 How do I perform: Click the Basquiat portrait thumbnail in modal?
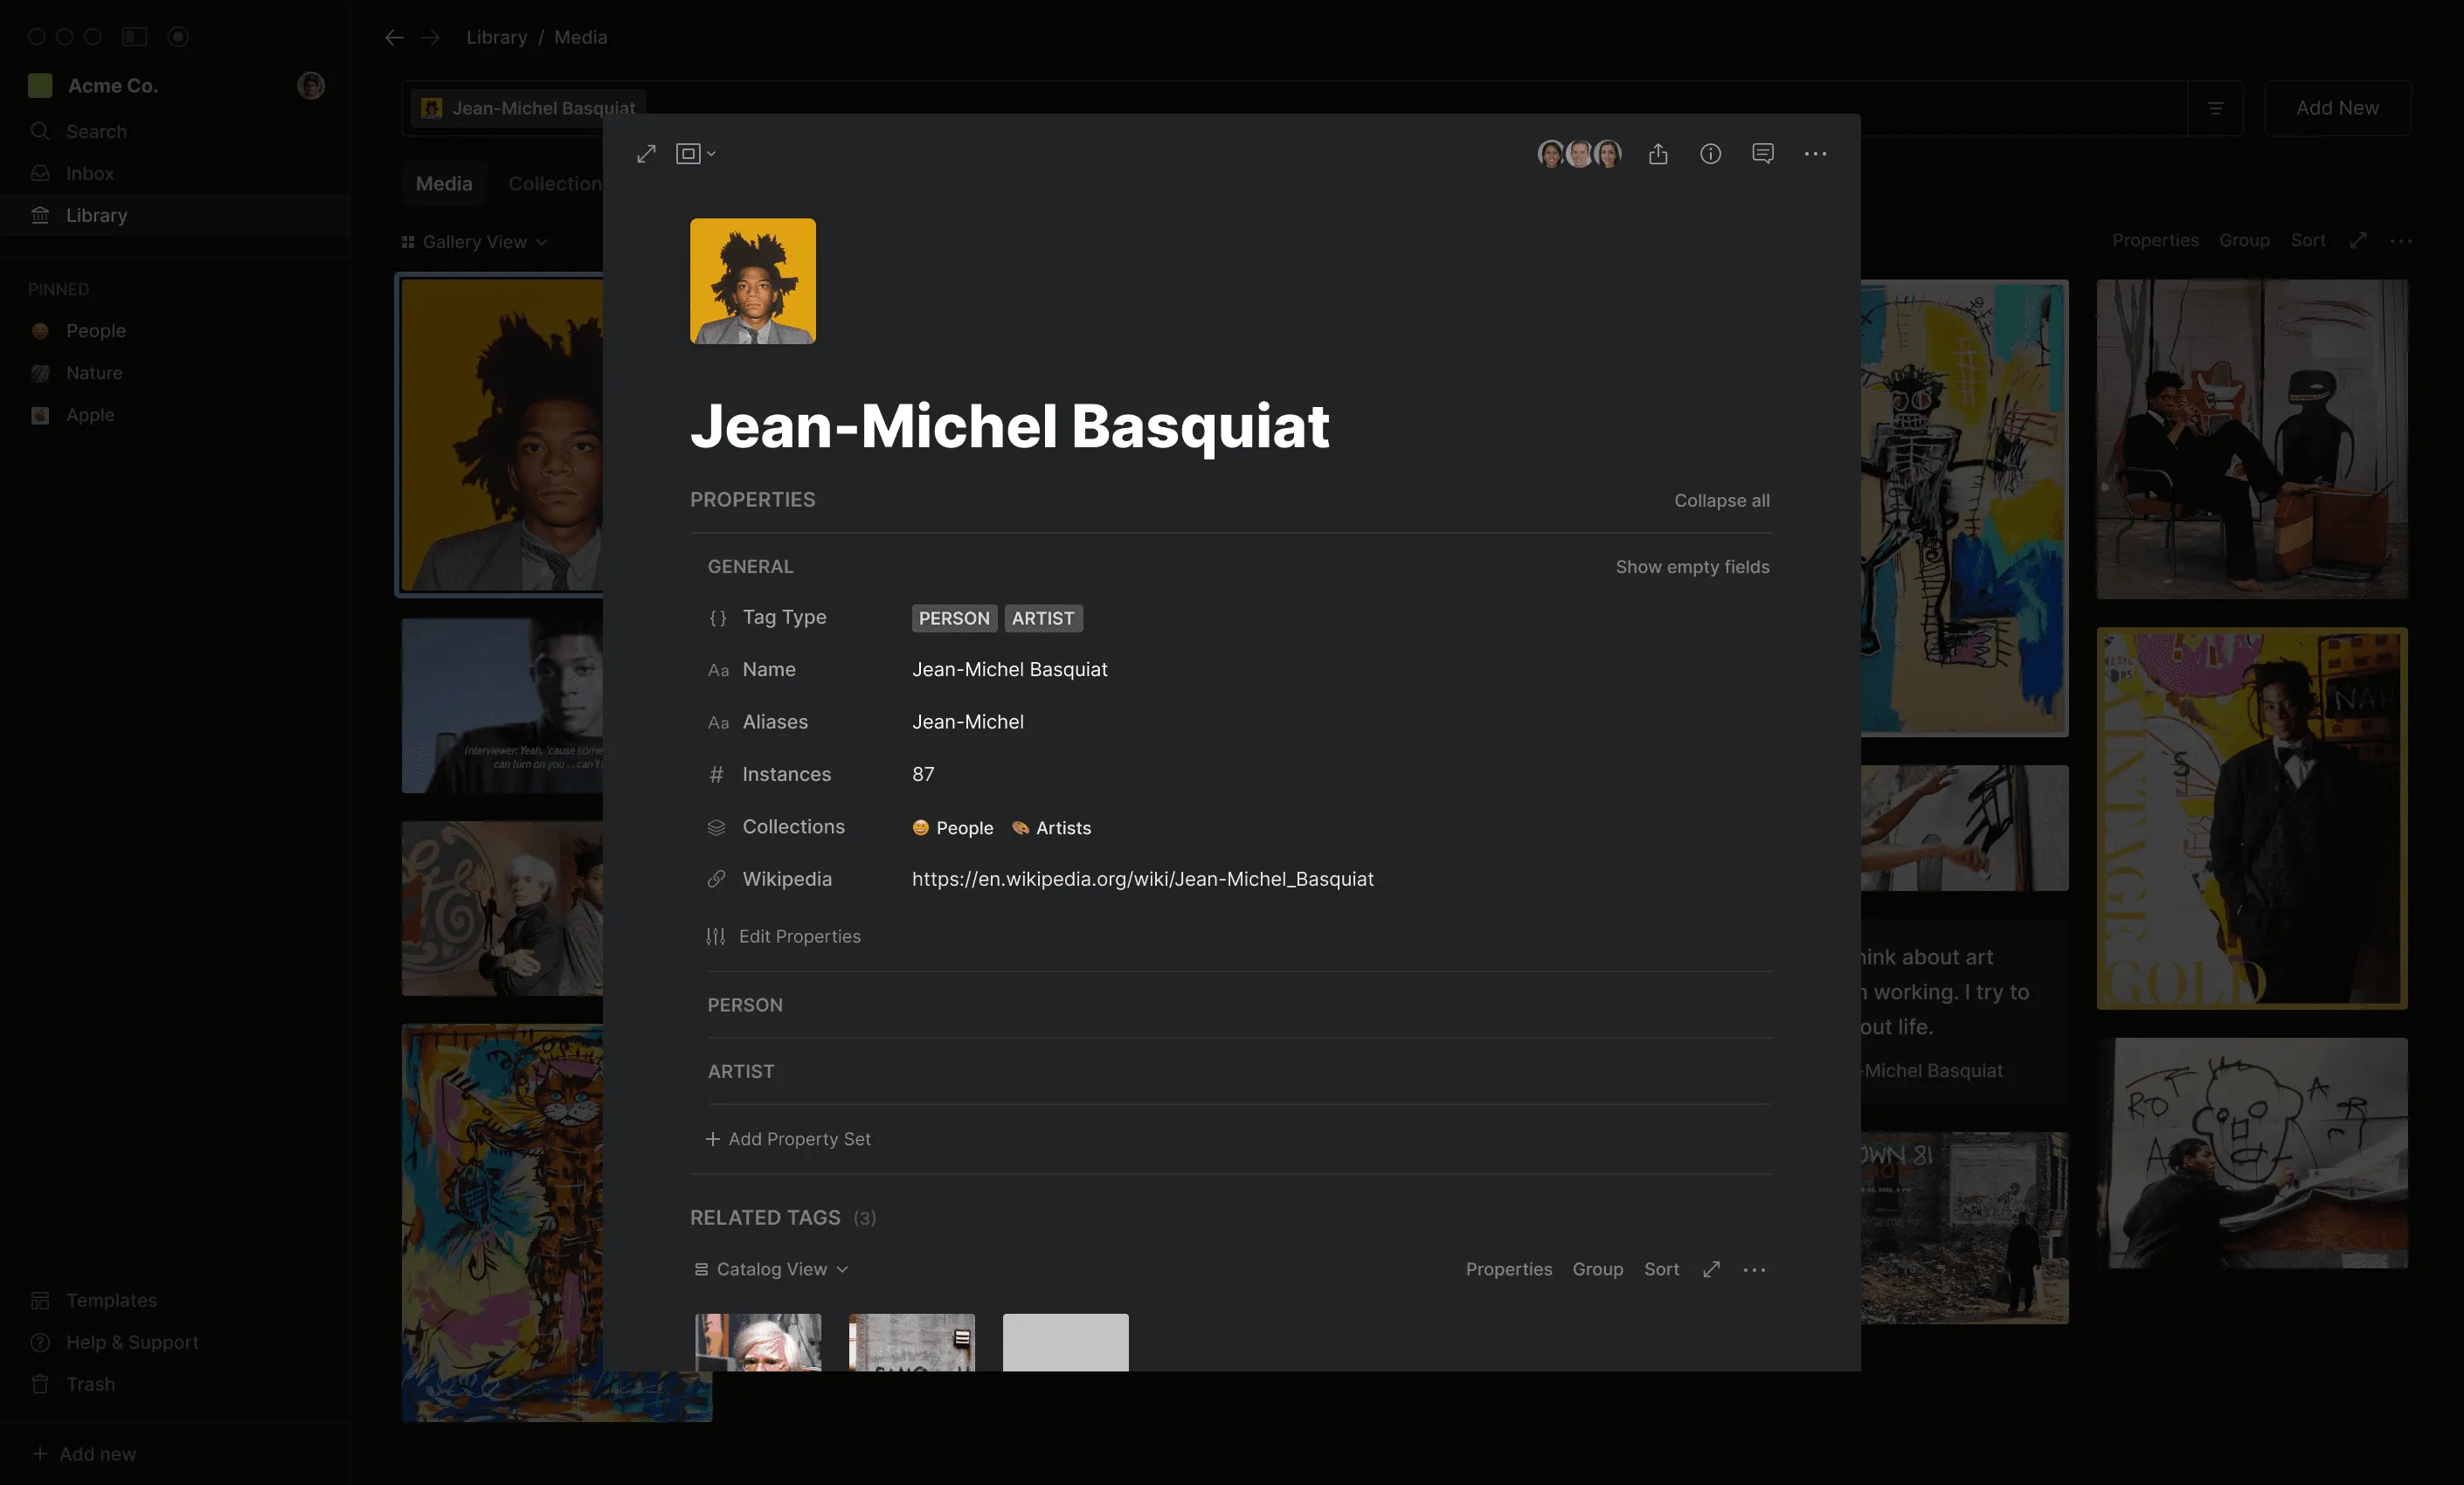(x=753, y=281)
